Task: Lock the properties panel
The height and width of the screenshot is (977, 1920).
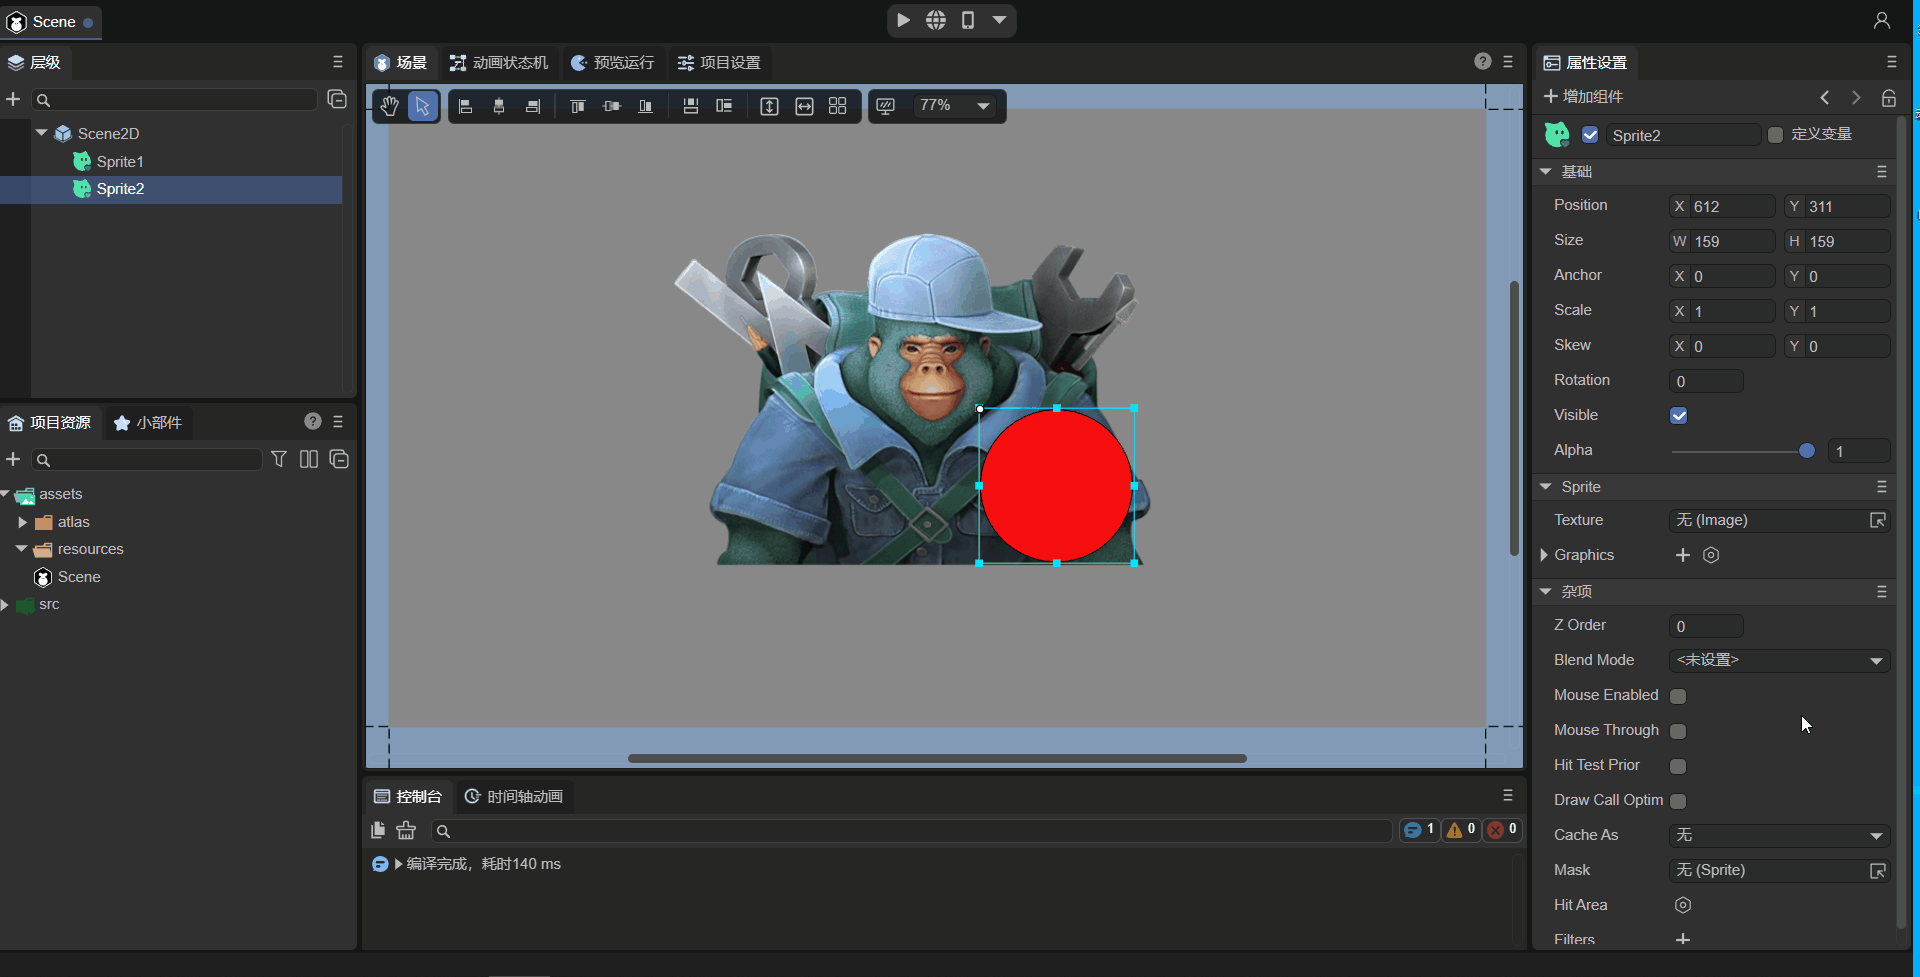Action: (x=1888, y=97)
